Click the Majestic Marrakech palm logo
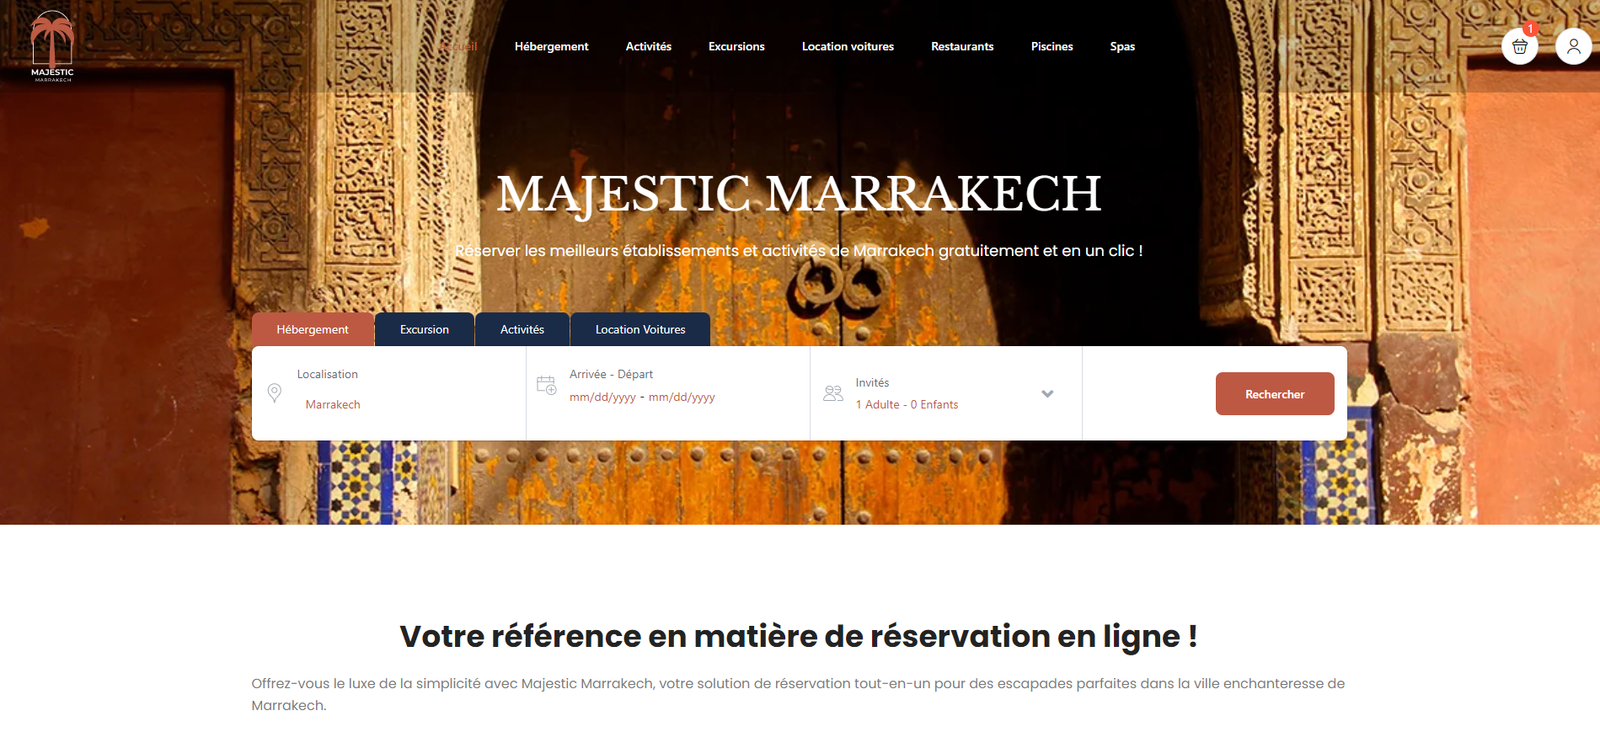Viewport: 1600px width, 731px height. 52,46
